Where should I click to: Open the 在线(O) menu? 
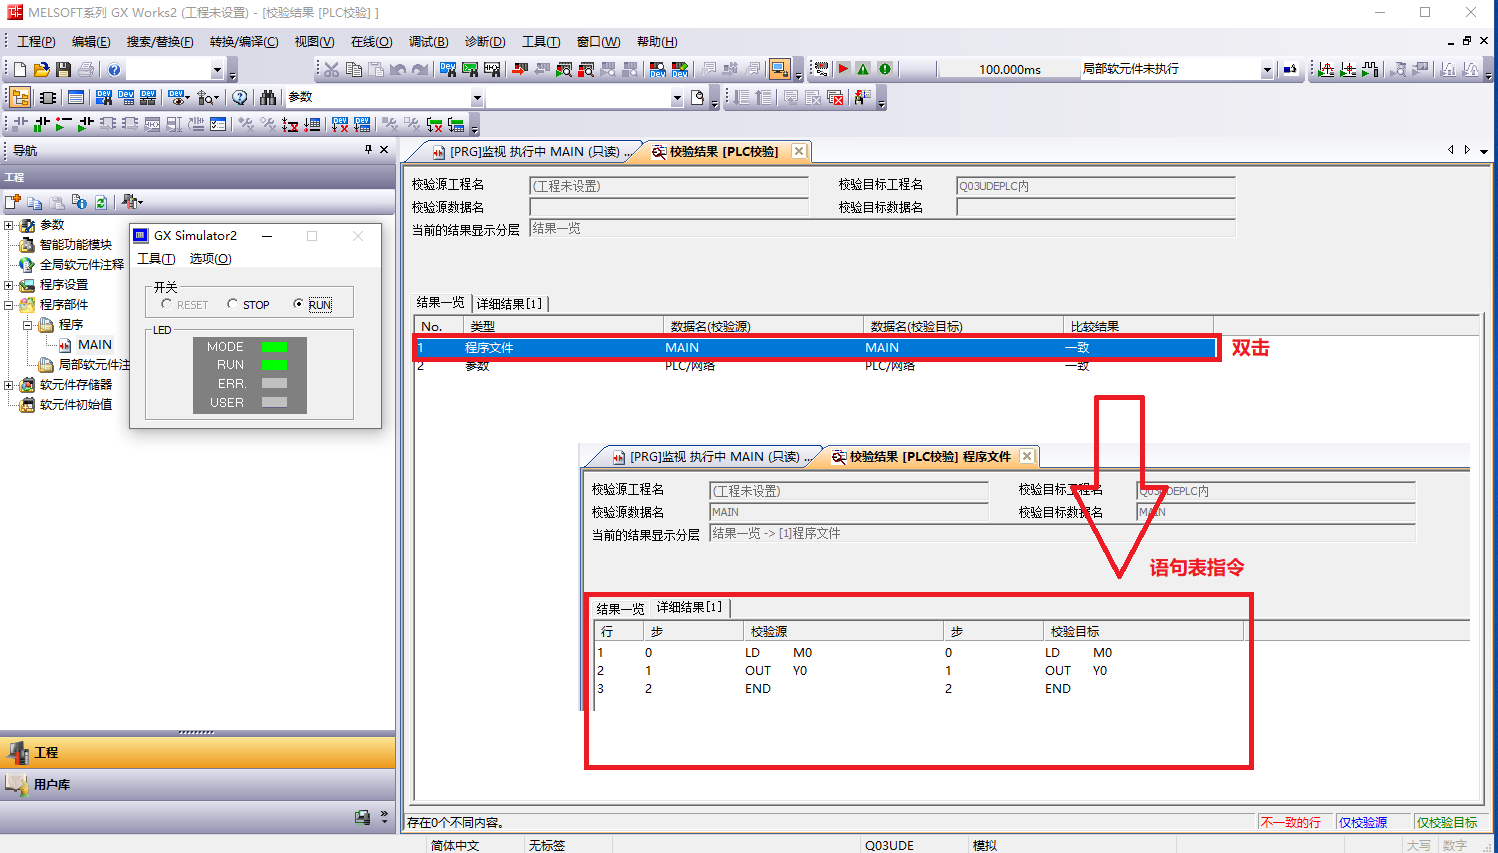pyautogui.click(x=371, y=42)
